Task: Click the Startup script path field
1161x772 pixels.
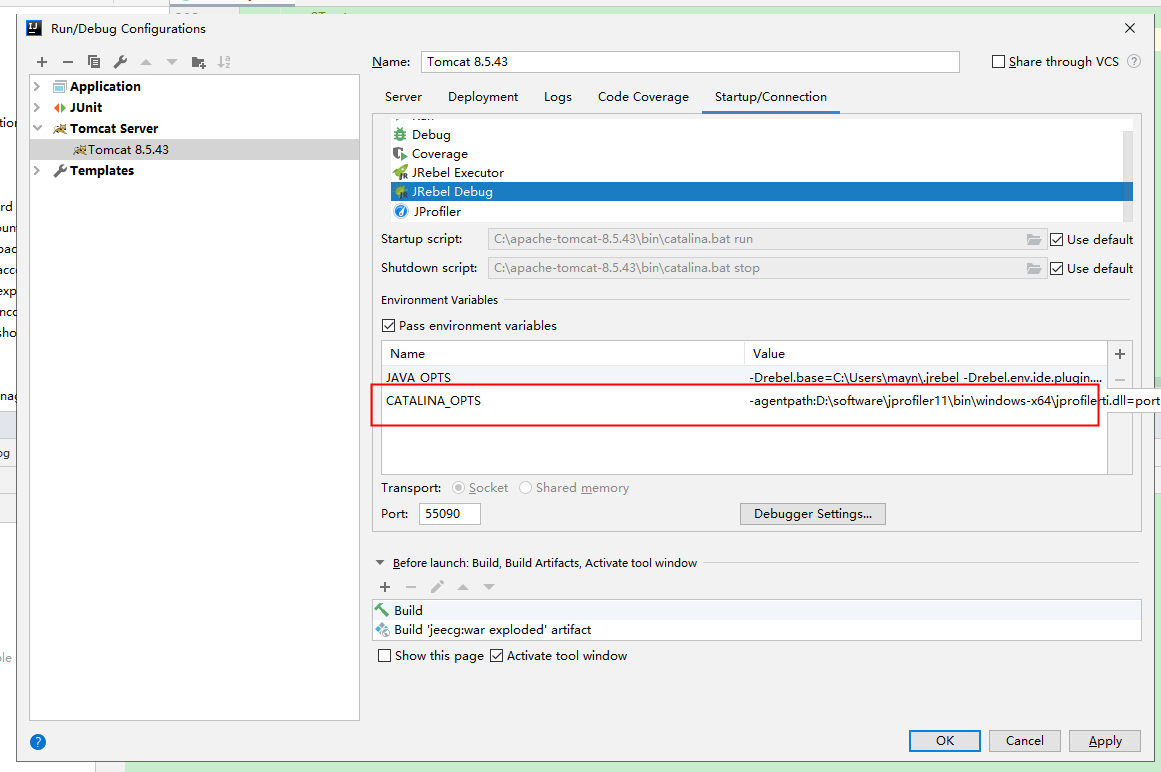Action: [x=755, y=239]
